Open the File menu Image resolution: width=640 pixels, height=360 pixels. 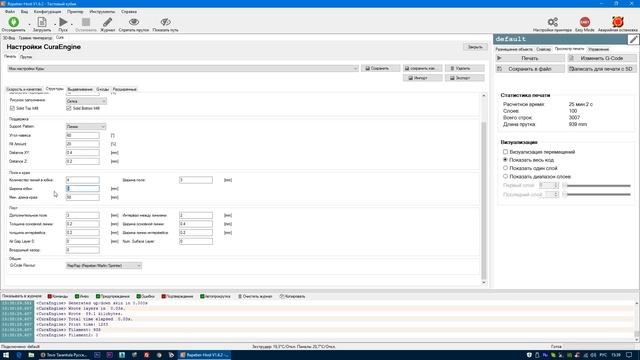[10, 12]
